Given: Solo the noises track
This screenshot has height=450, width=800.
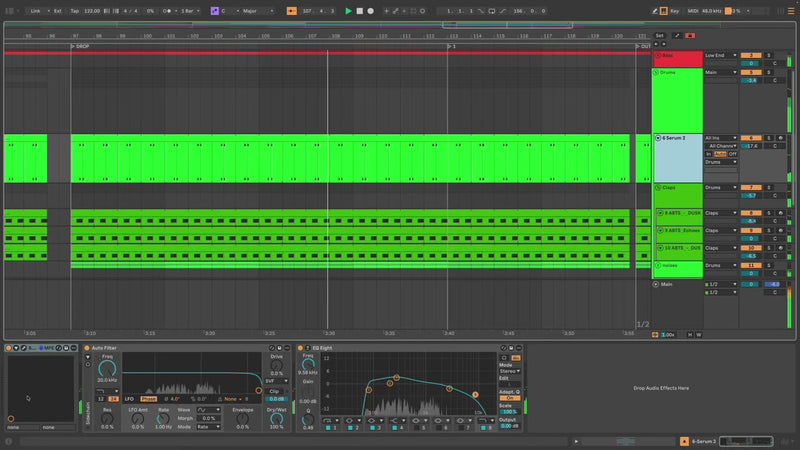Looking at the screenshot, I should pyautogui.click(x=769, y=265).
